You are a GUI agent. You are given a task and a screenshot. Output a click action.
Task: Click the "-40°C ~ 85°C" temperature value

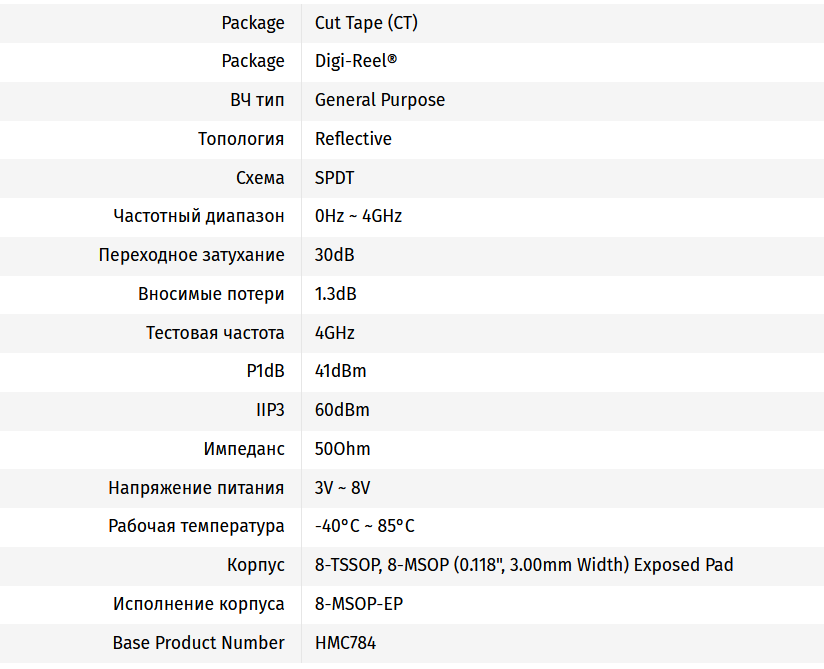364,526
